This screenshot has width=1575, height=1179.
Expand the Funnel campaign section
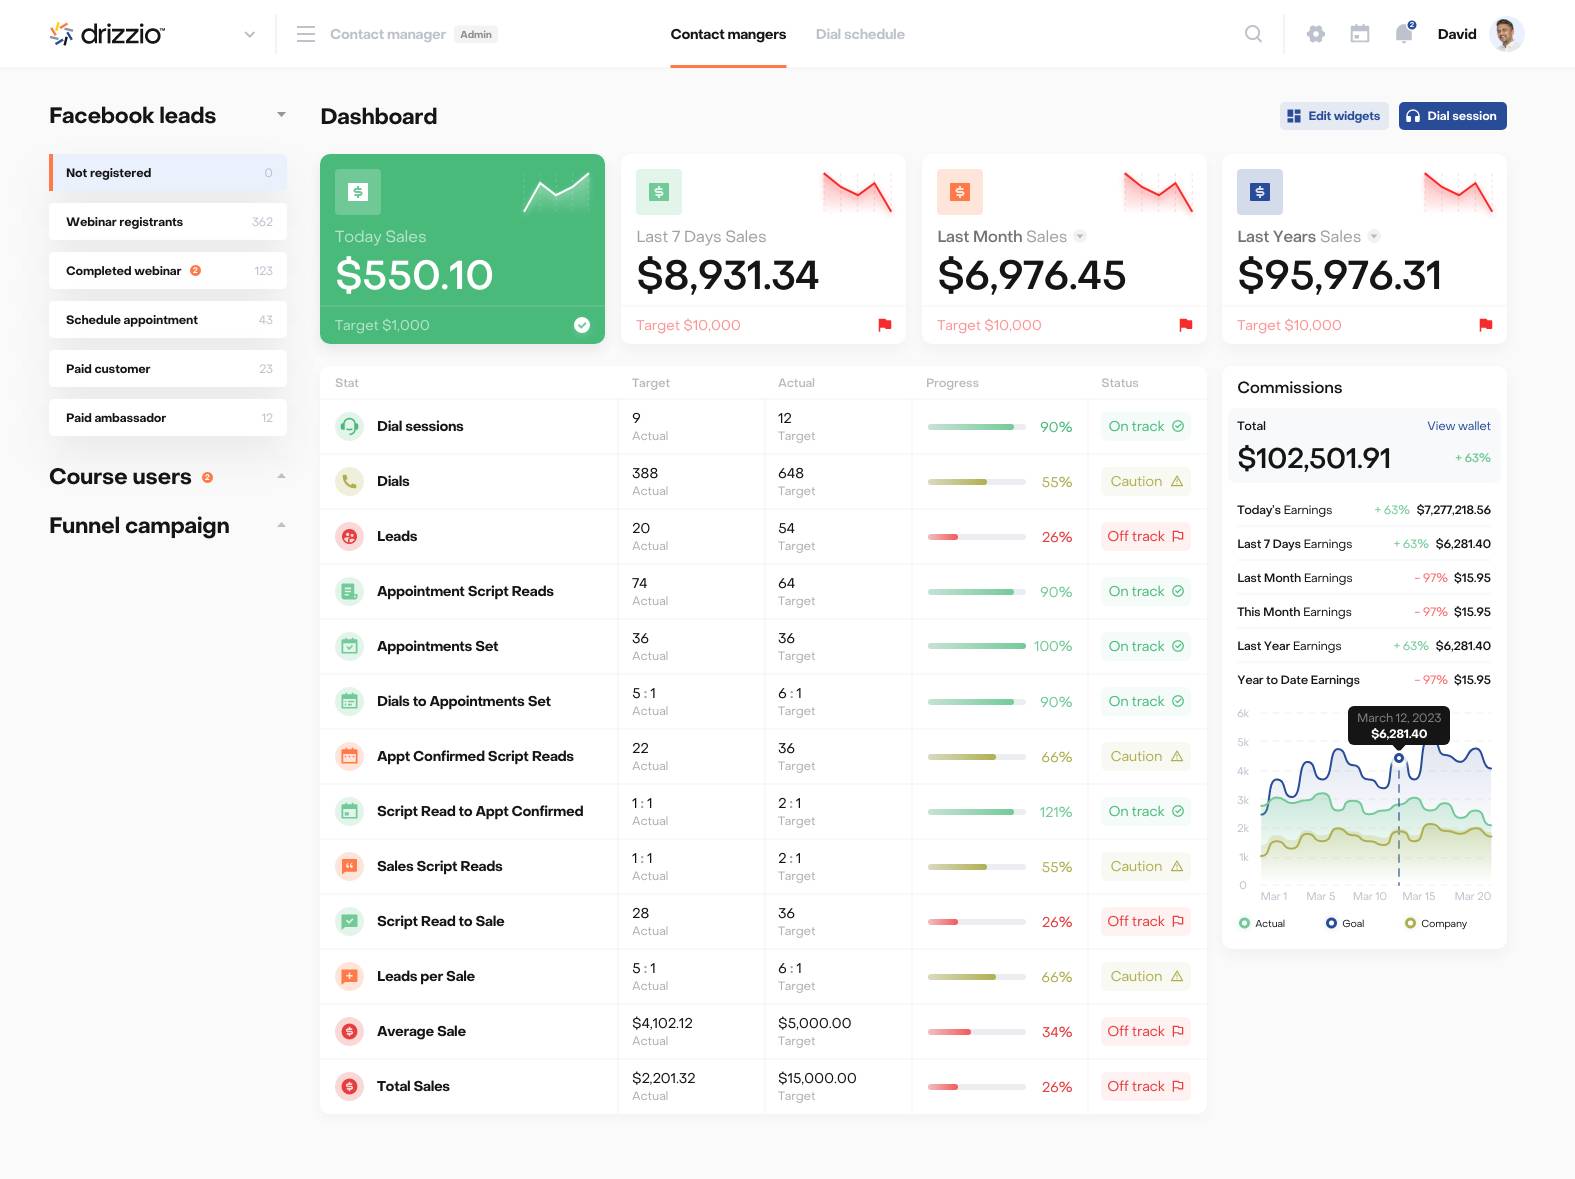(x=281, y=525)
